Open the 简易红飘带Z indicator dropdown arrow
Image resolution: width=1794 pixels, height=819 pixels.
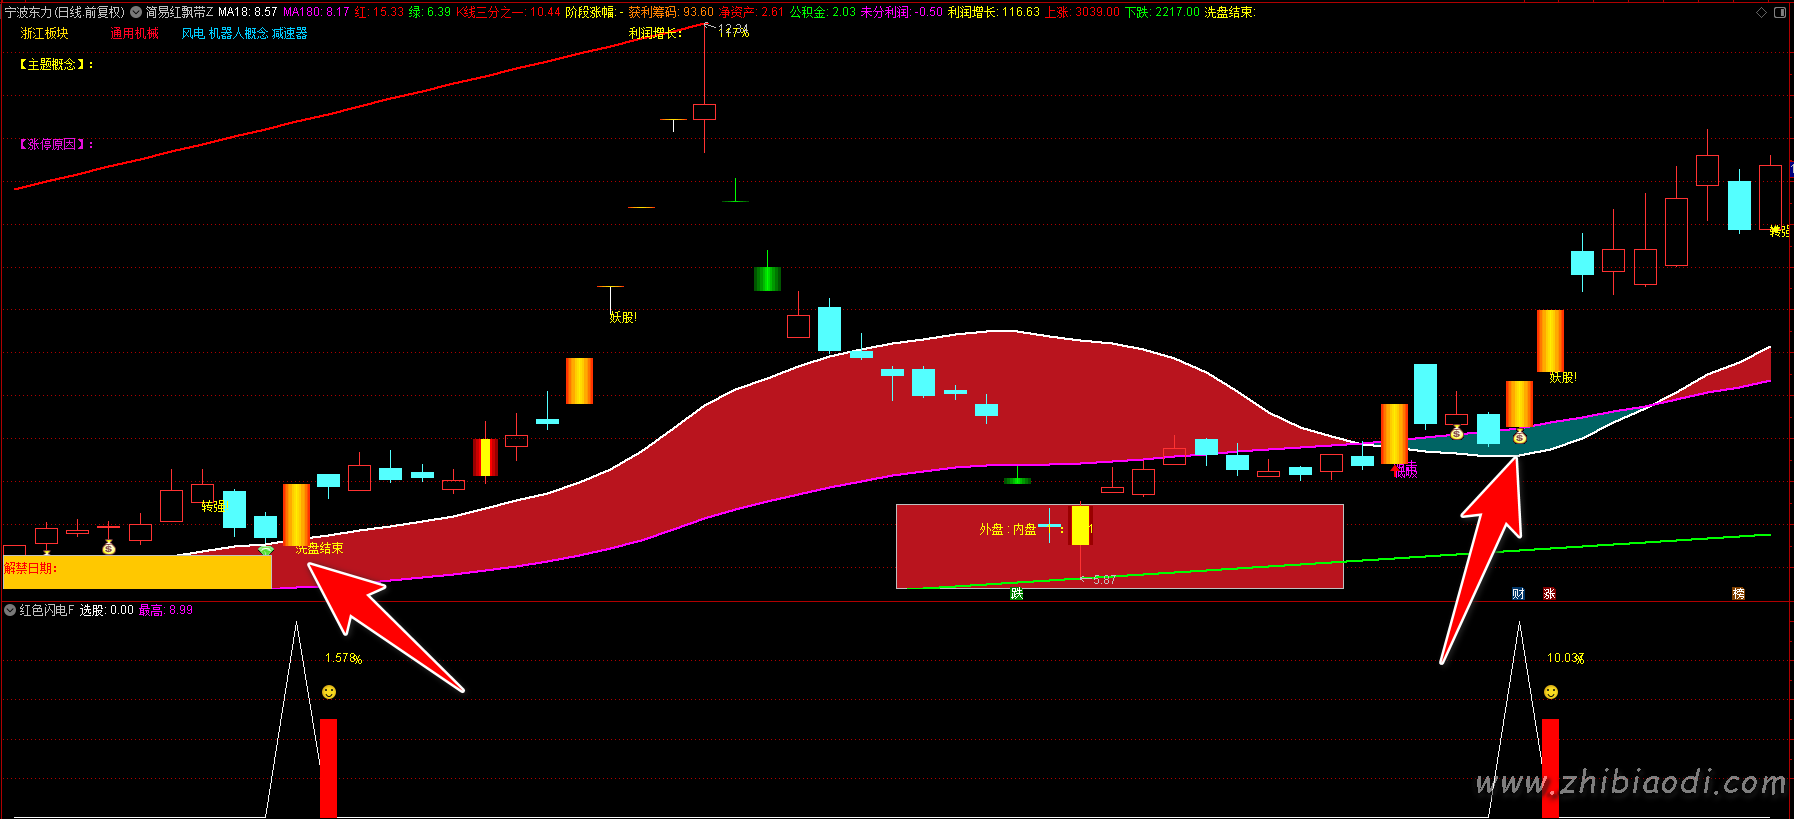coord(136,12)
